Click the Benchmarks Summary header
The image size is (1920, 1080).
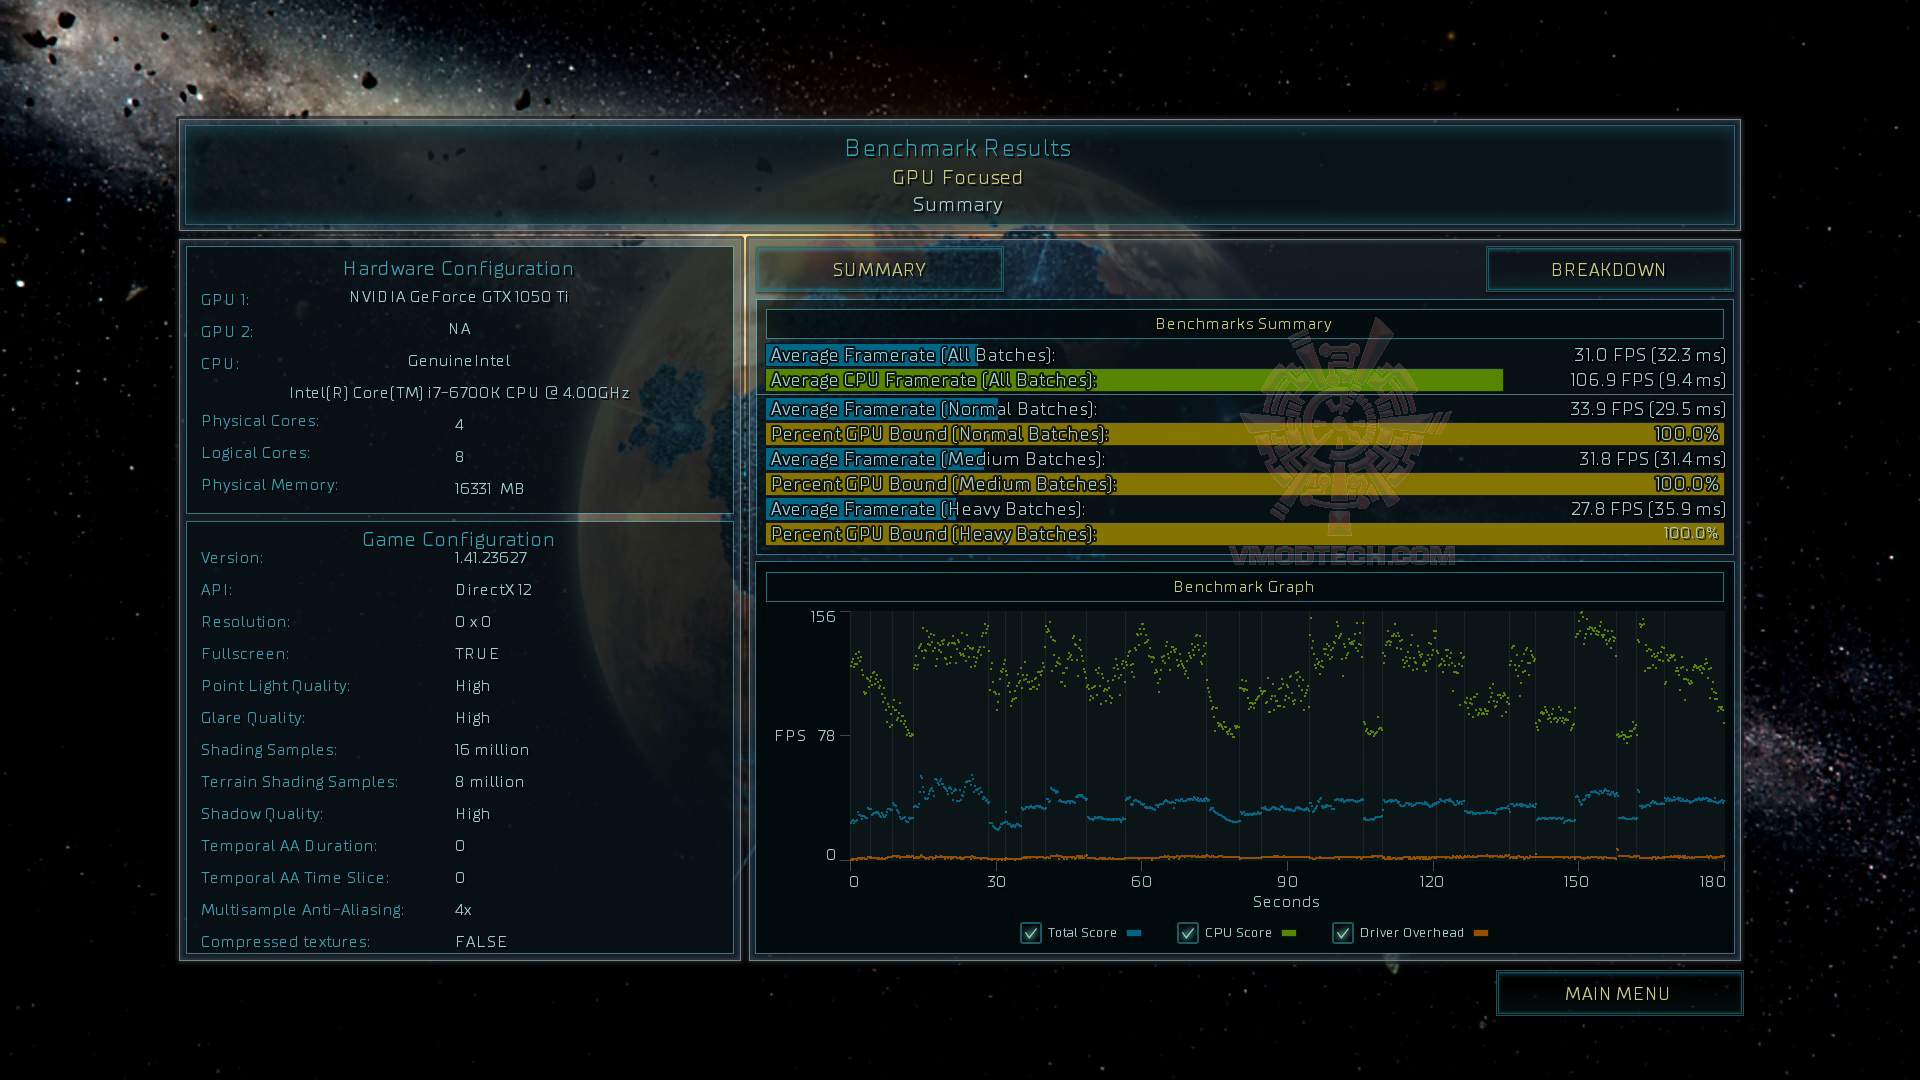click(1243, 324)
